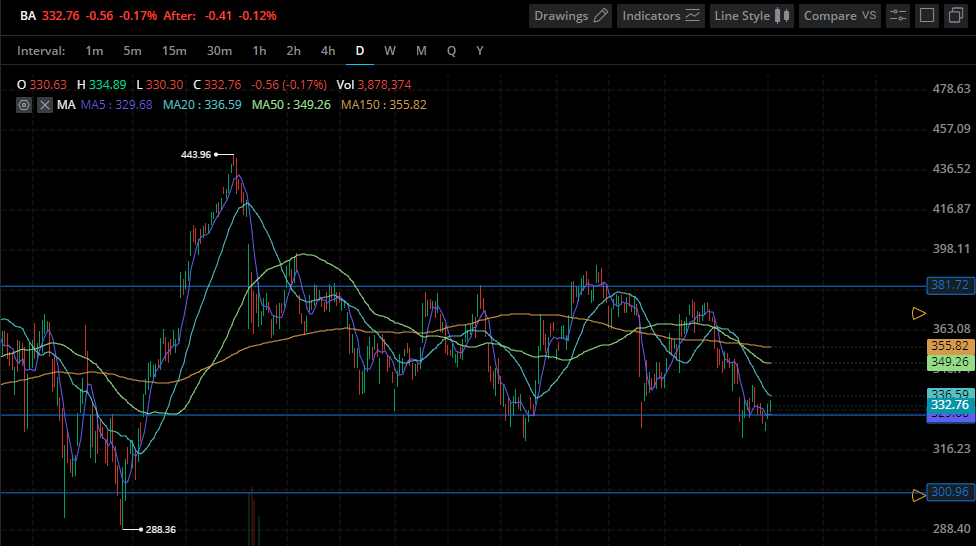976x546 pixels.
Task: Click the MA indicator label
Action: (x=66, y=105)
